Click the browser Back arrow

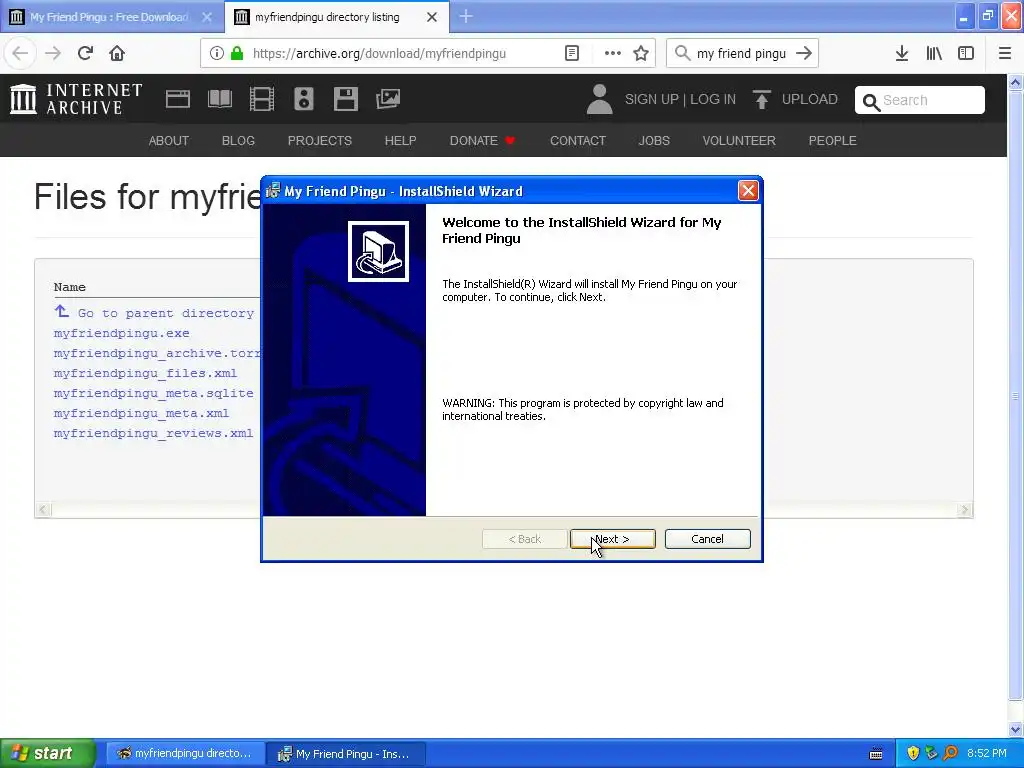coord(20,53)
